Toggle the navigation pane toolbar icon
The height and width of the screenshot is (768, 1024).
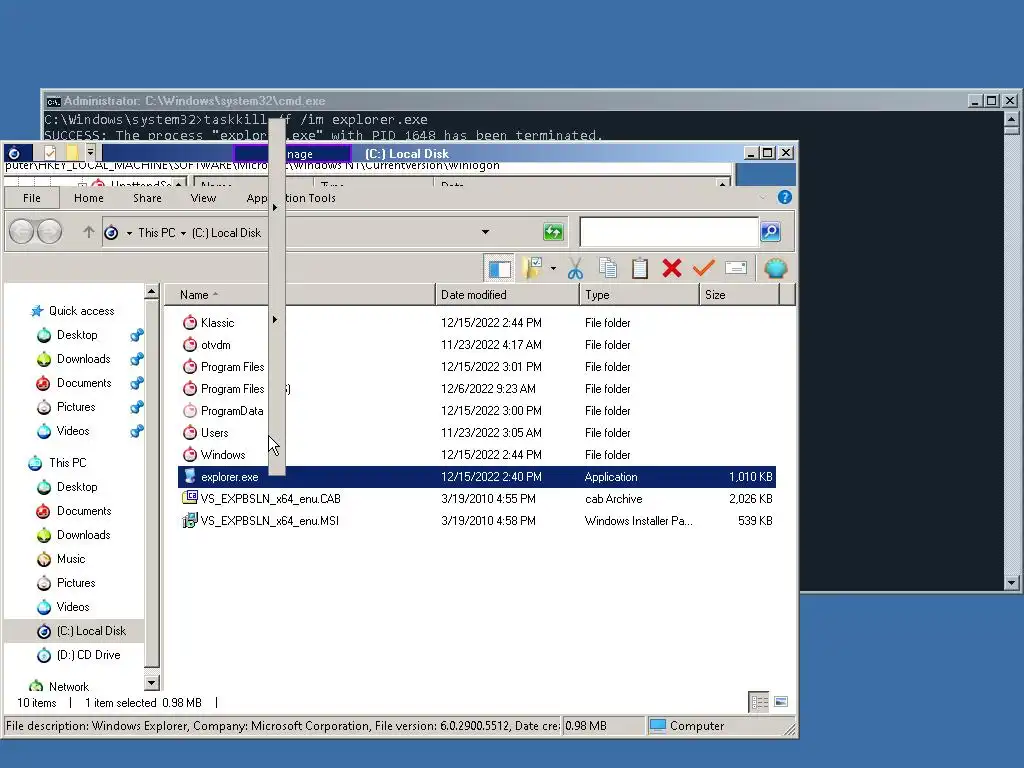click(x=500, y=269)
